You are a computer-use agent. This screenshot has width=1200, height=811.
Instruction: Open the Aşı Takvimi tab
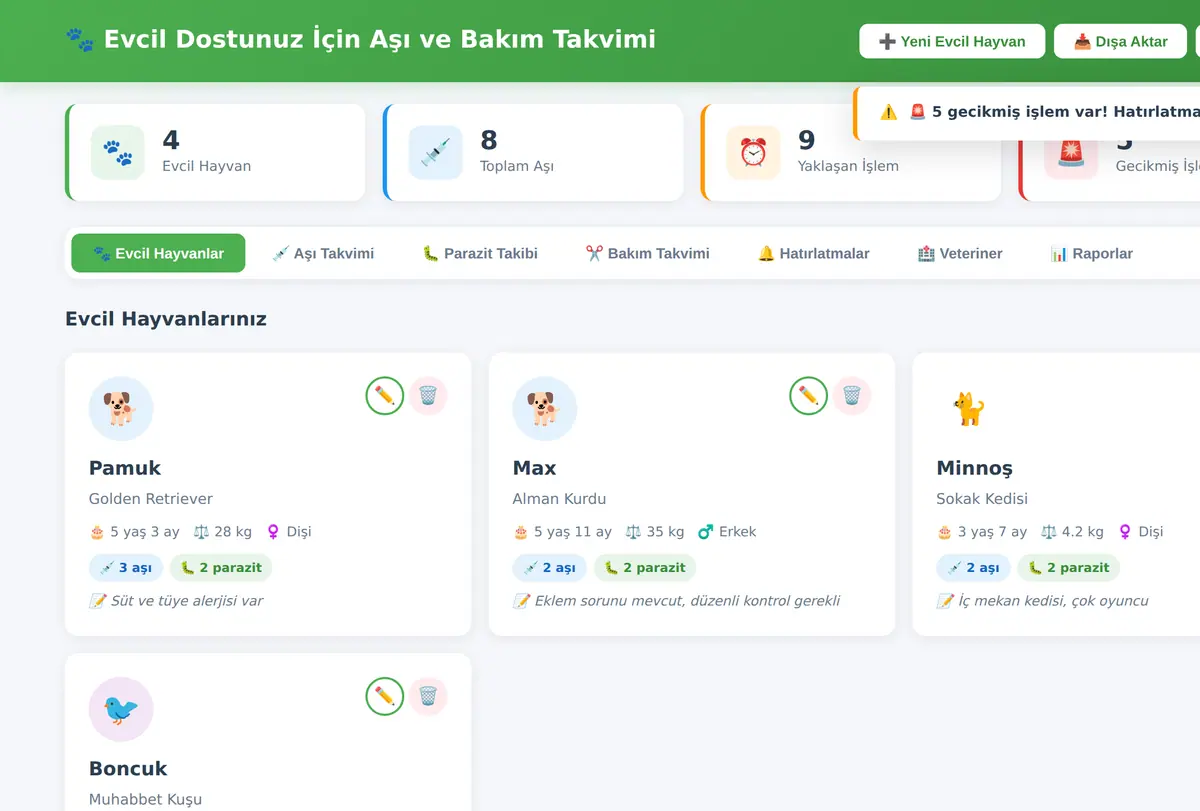pyautogui.click(x=323, y=254)
